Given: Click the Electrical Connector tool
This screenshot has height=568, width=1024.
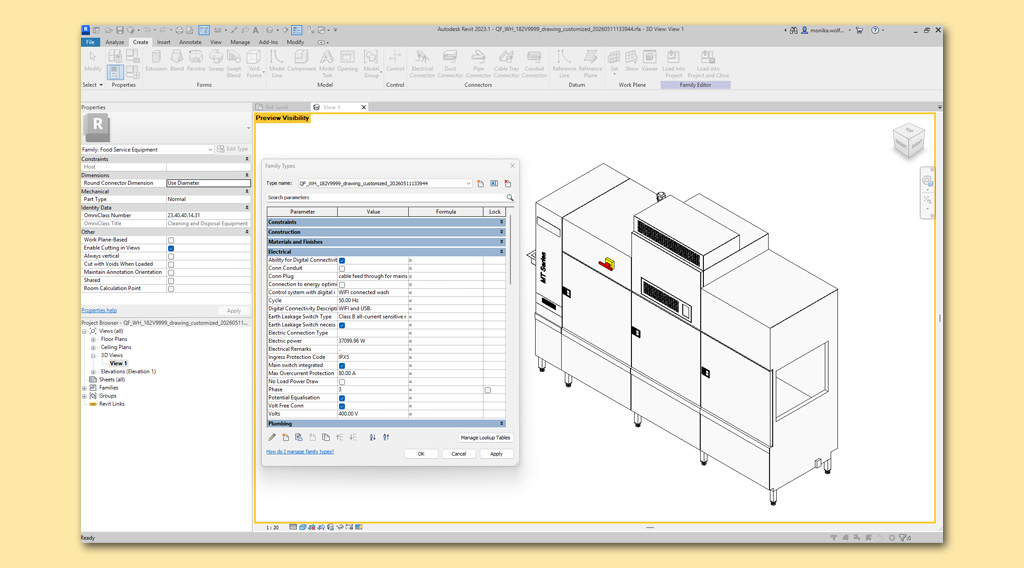Looking at the screenshot, I should tap(422, 64).
